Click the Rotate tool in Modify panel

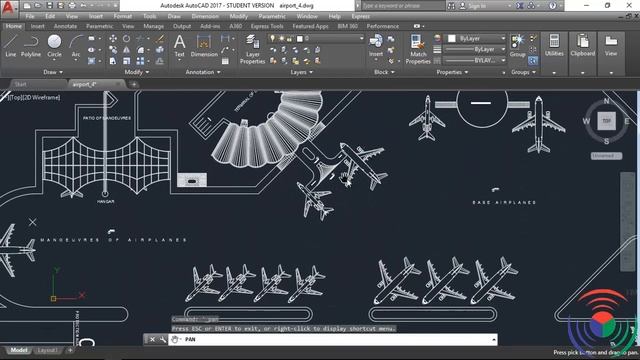click(x=127, y=38)
